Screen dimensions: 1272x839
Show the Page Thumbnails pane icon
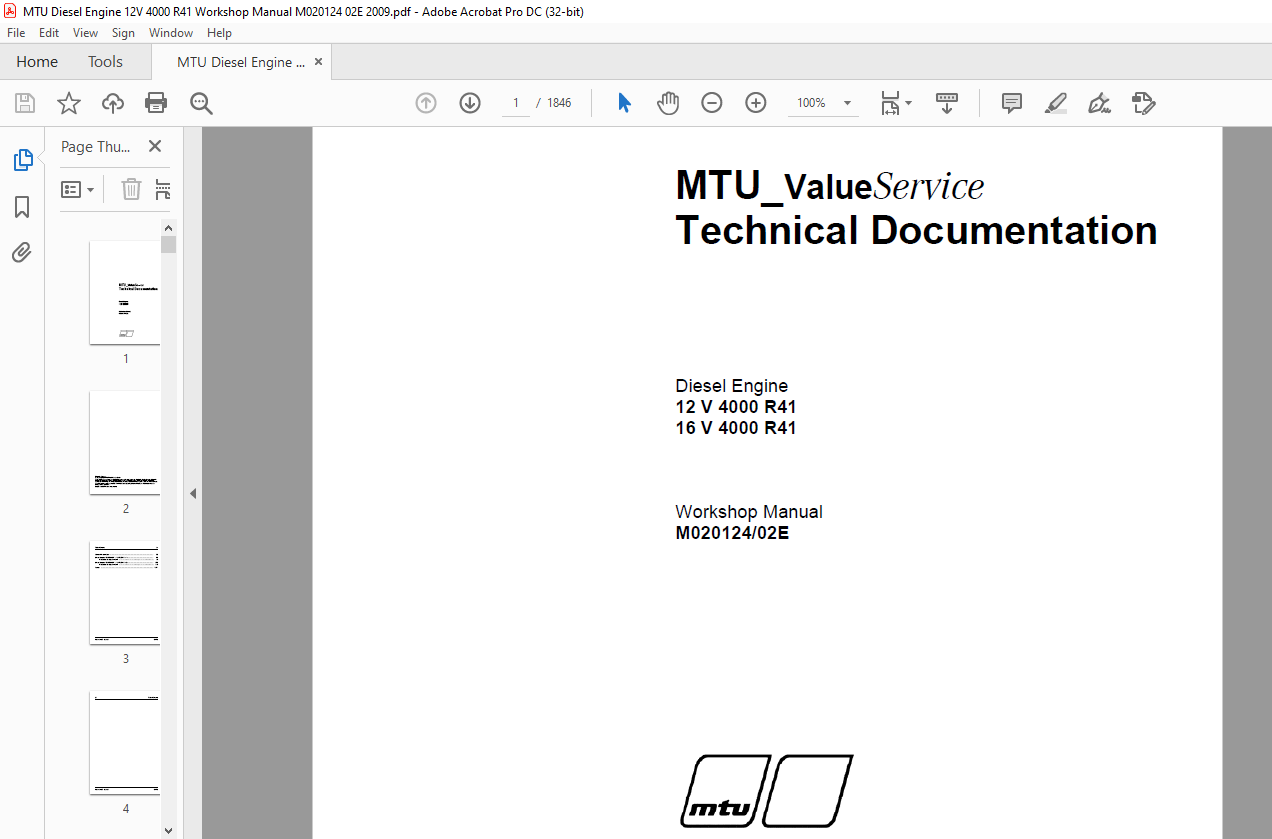pos(22,160)
